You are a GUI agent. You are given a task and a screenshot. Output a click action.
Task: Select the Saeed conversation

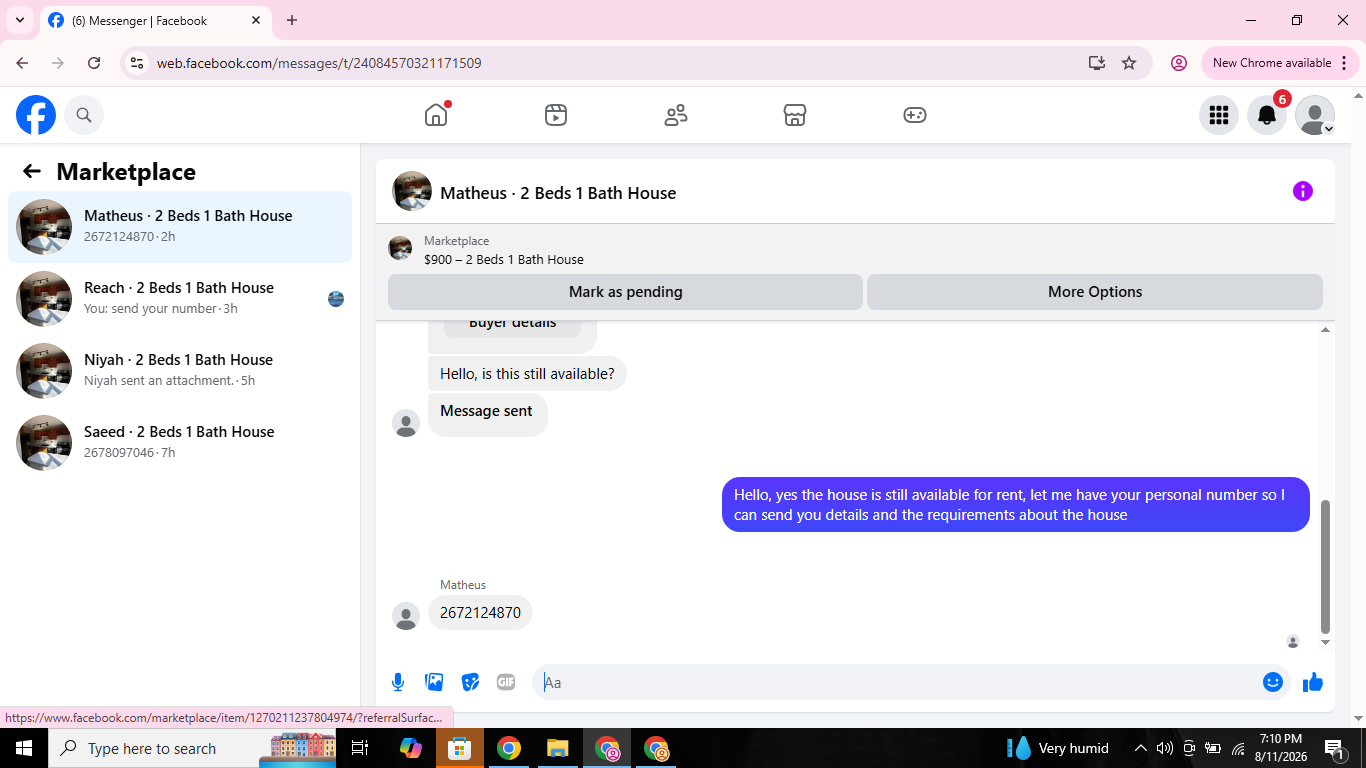click(x=180, y=443)
